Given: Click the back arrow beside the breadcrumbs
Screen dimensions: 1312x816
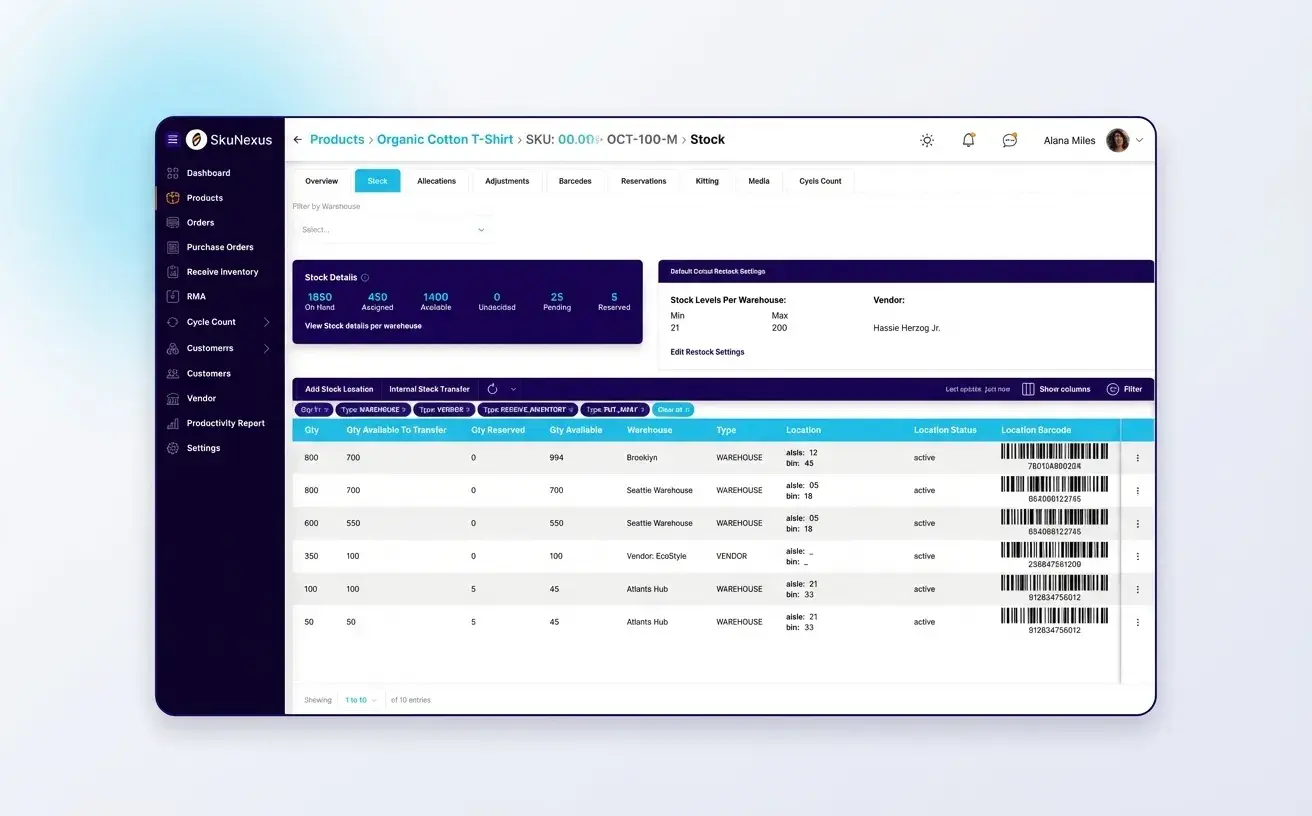Looking at the screenshot, I should pyautogui.click(x=297, y=139).
